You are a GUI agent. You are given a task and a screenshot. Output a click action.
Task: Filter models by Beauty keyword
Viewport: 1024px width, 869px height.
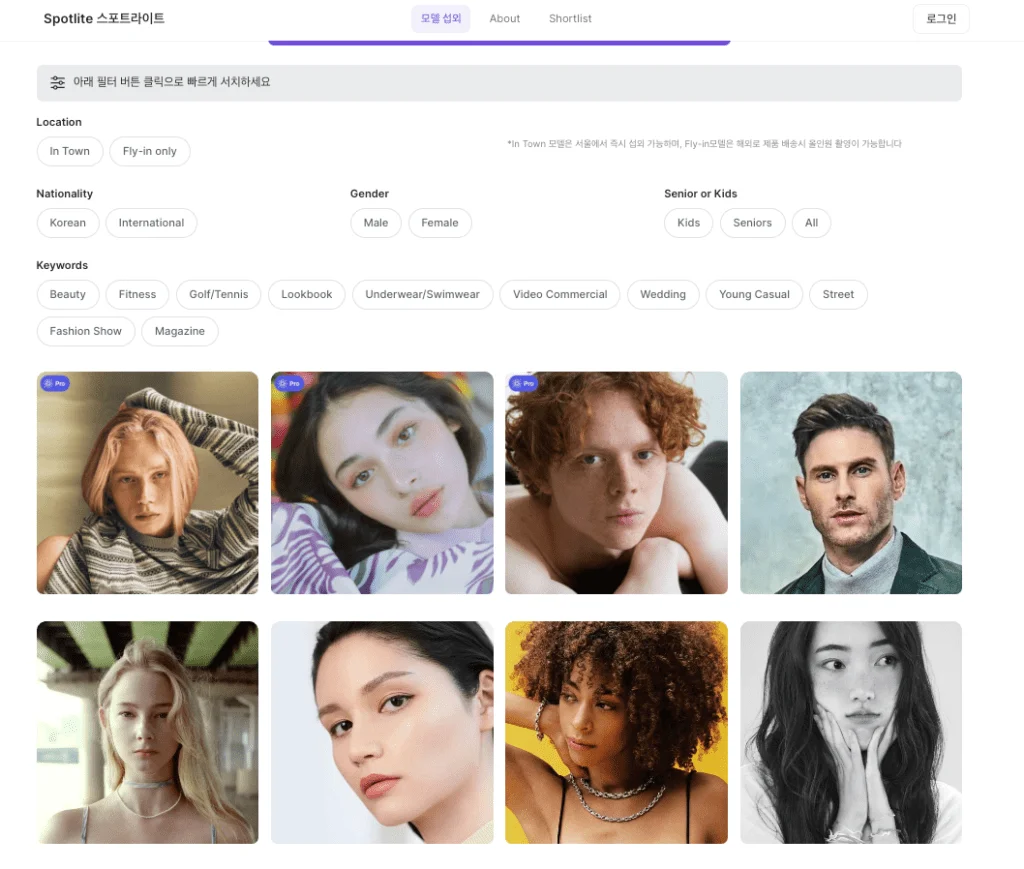click(x=68, y=294)
